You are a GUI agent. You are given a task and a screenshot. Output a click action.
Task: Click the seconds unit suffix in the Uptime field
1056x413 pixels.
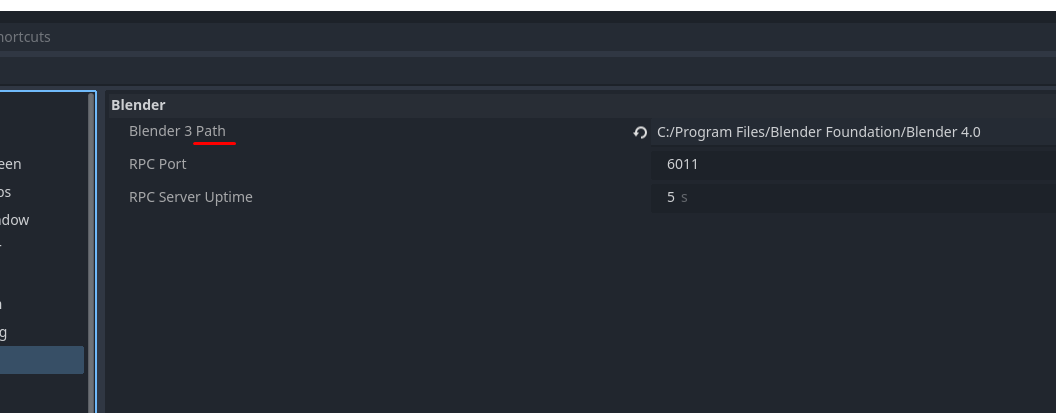pyautogui.click(x=684, y=197)
